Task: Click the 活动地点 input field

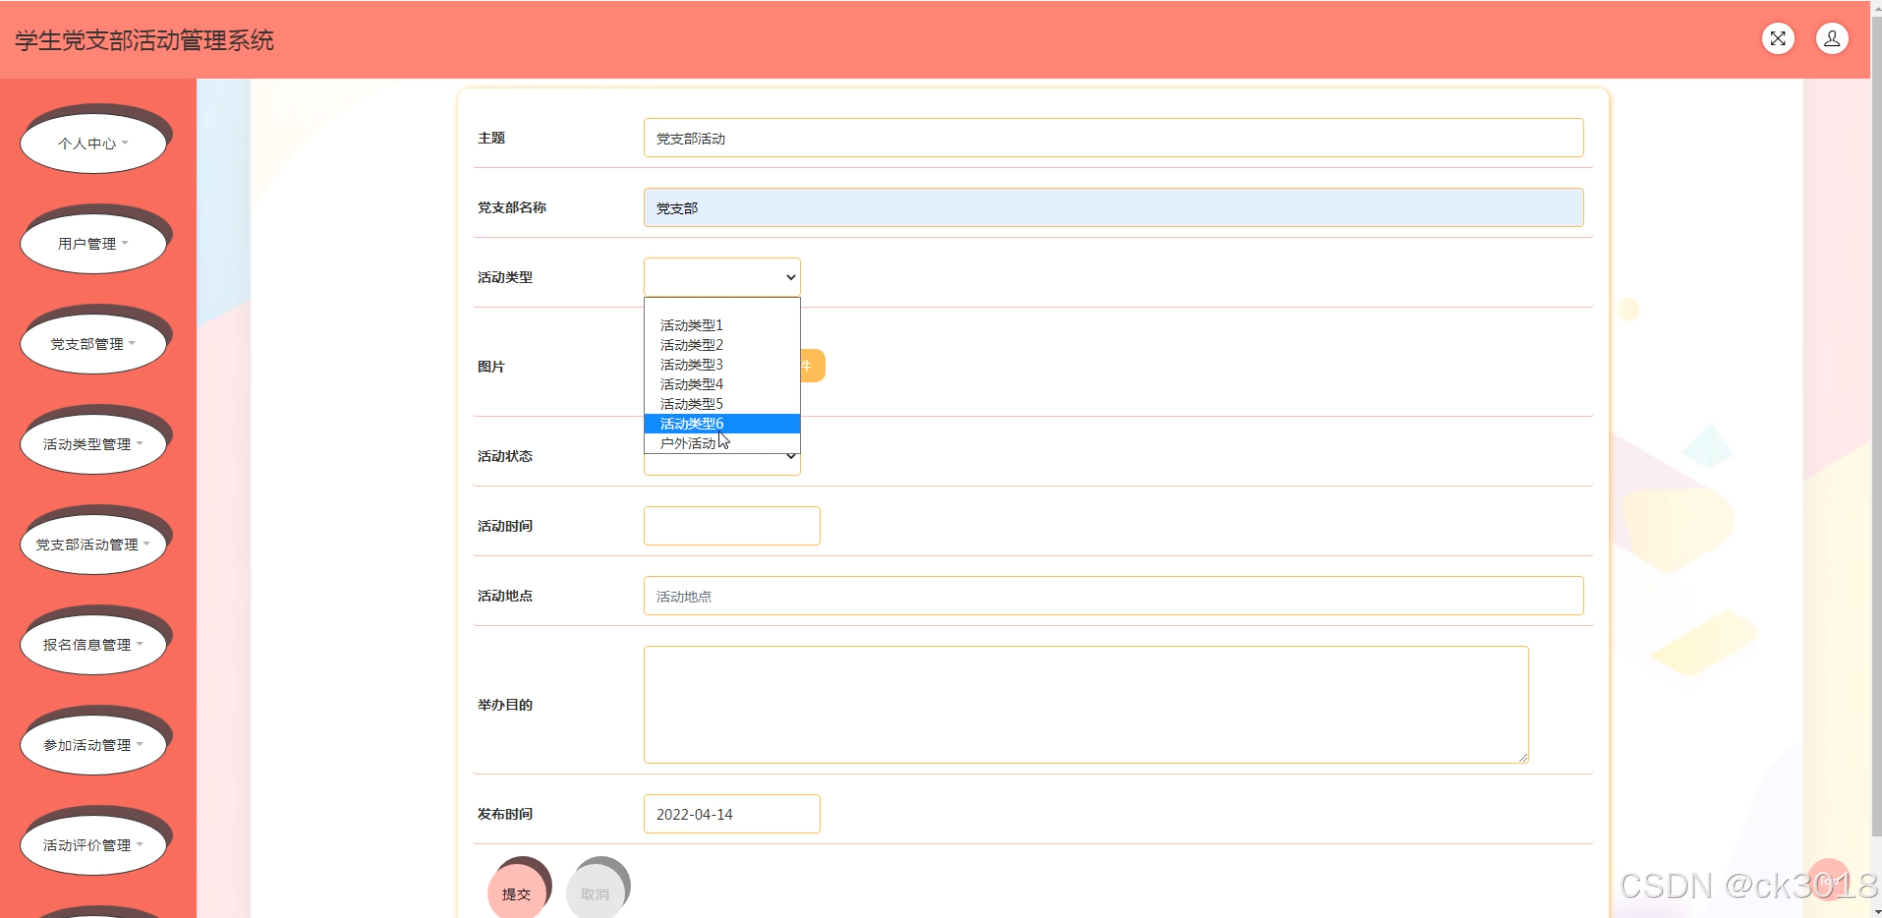Action: point(1113,596)
